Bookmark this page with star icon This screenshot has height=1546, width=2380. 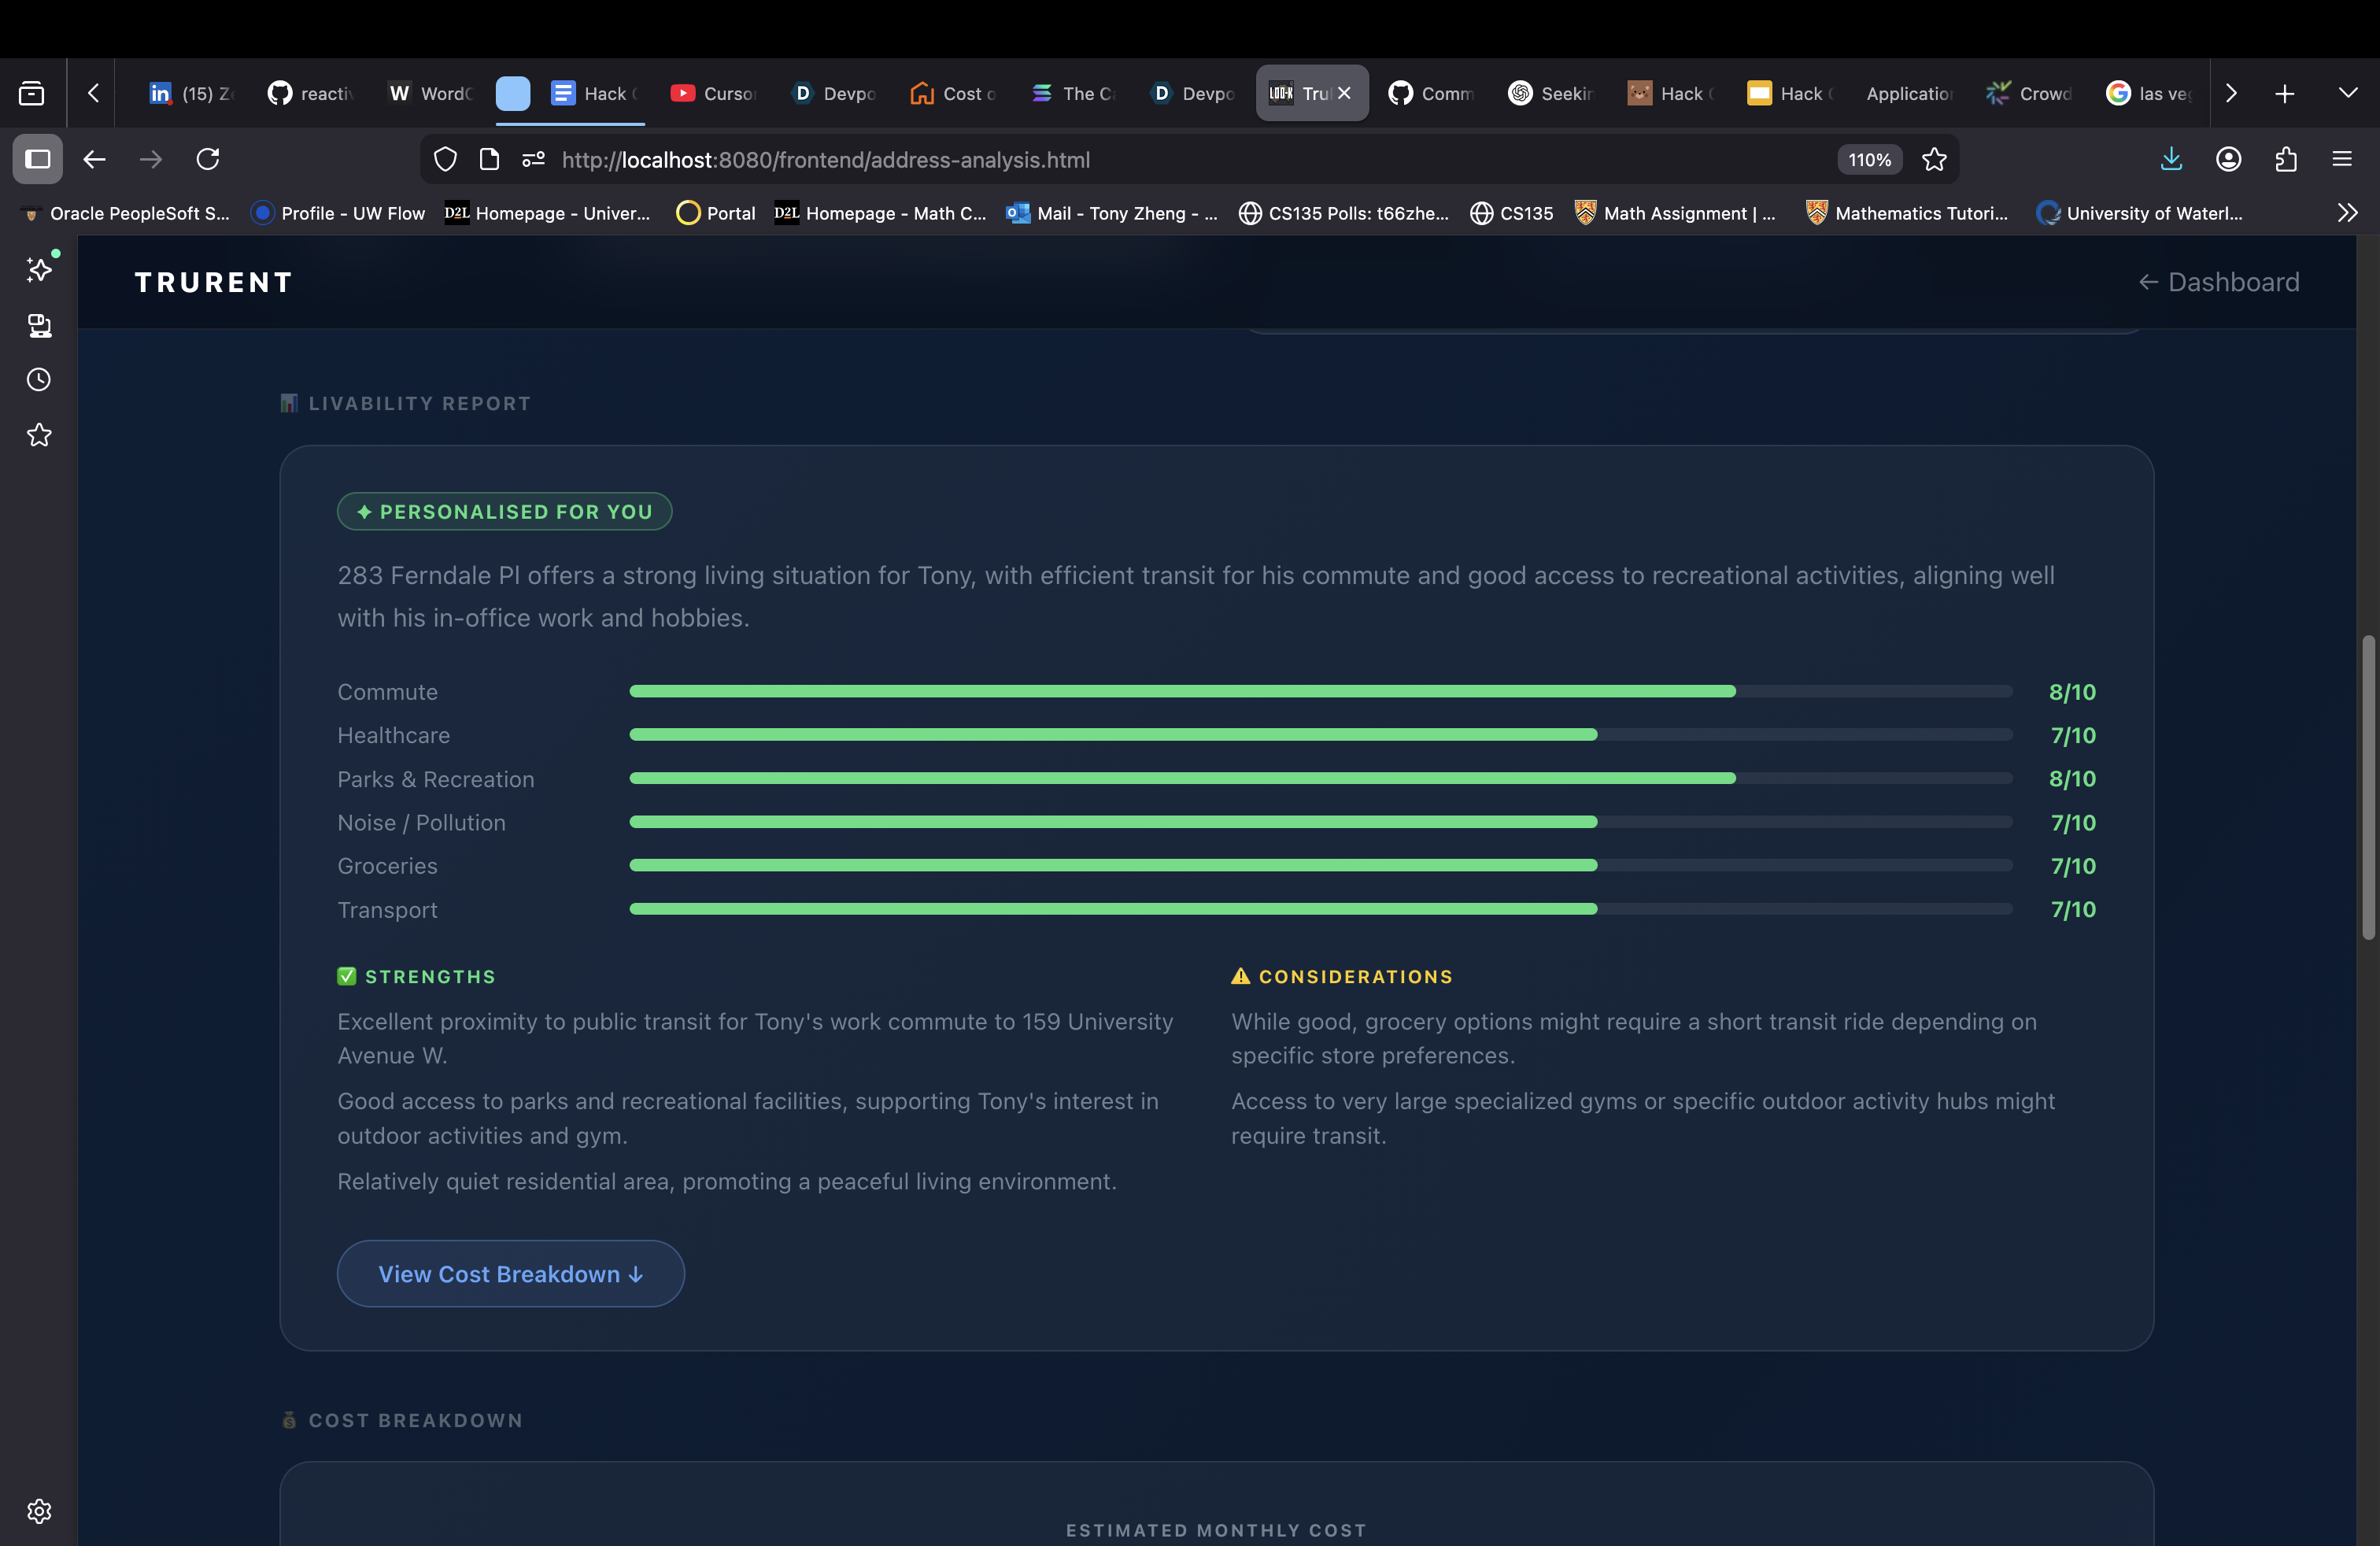click(1934, 159)
